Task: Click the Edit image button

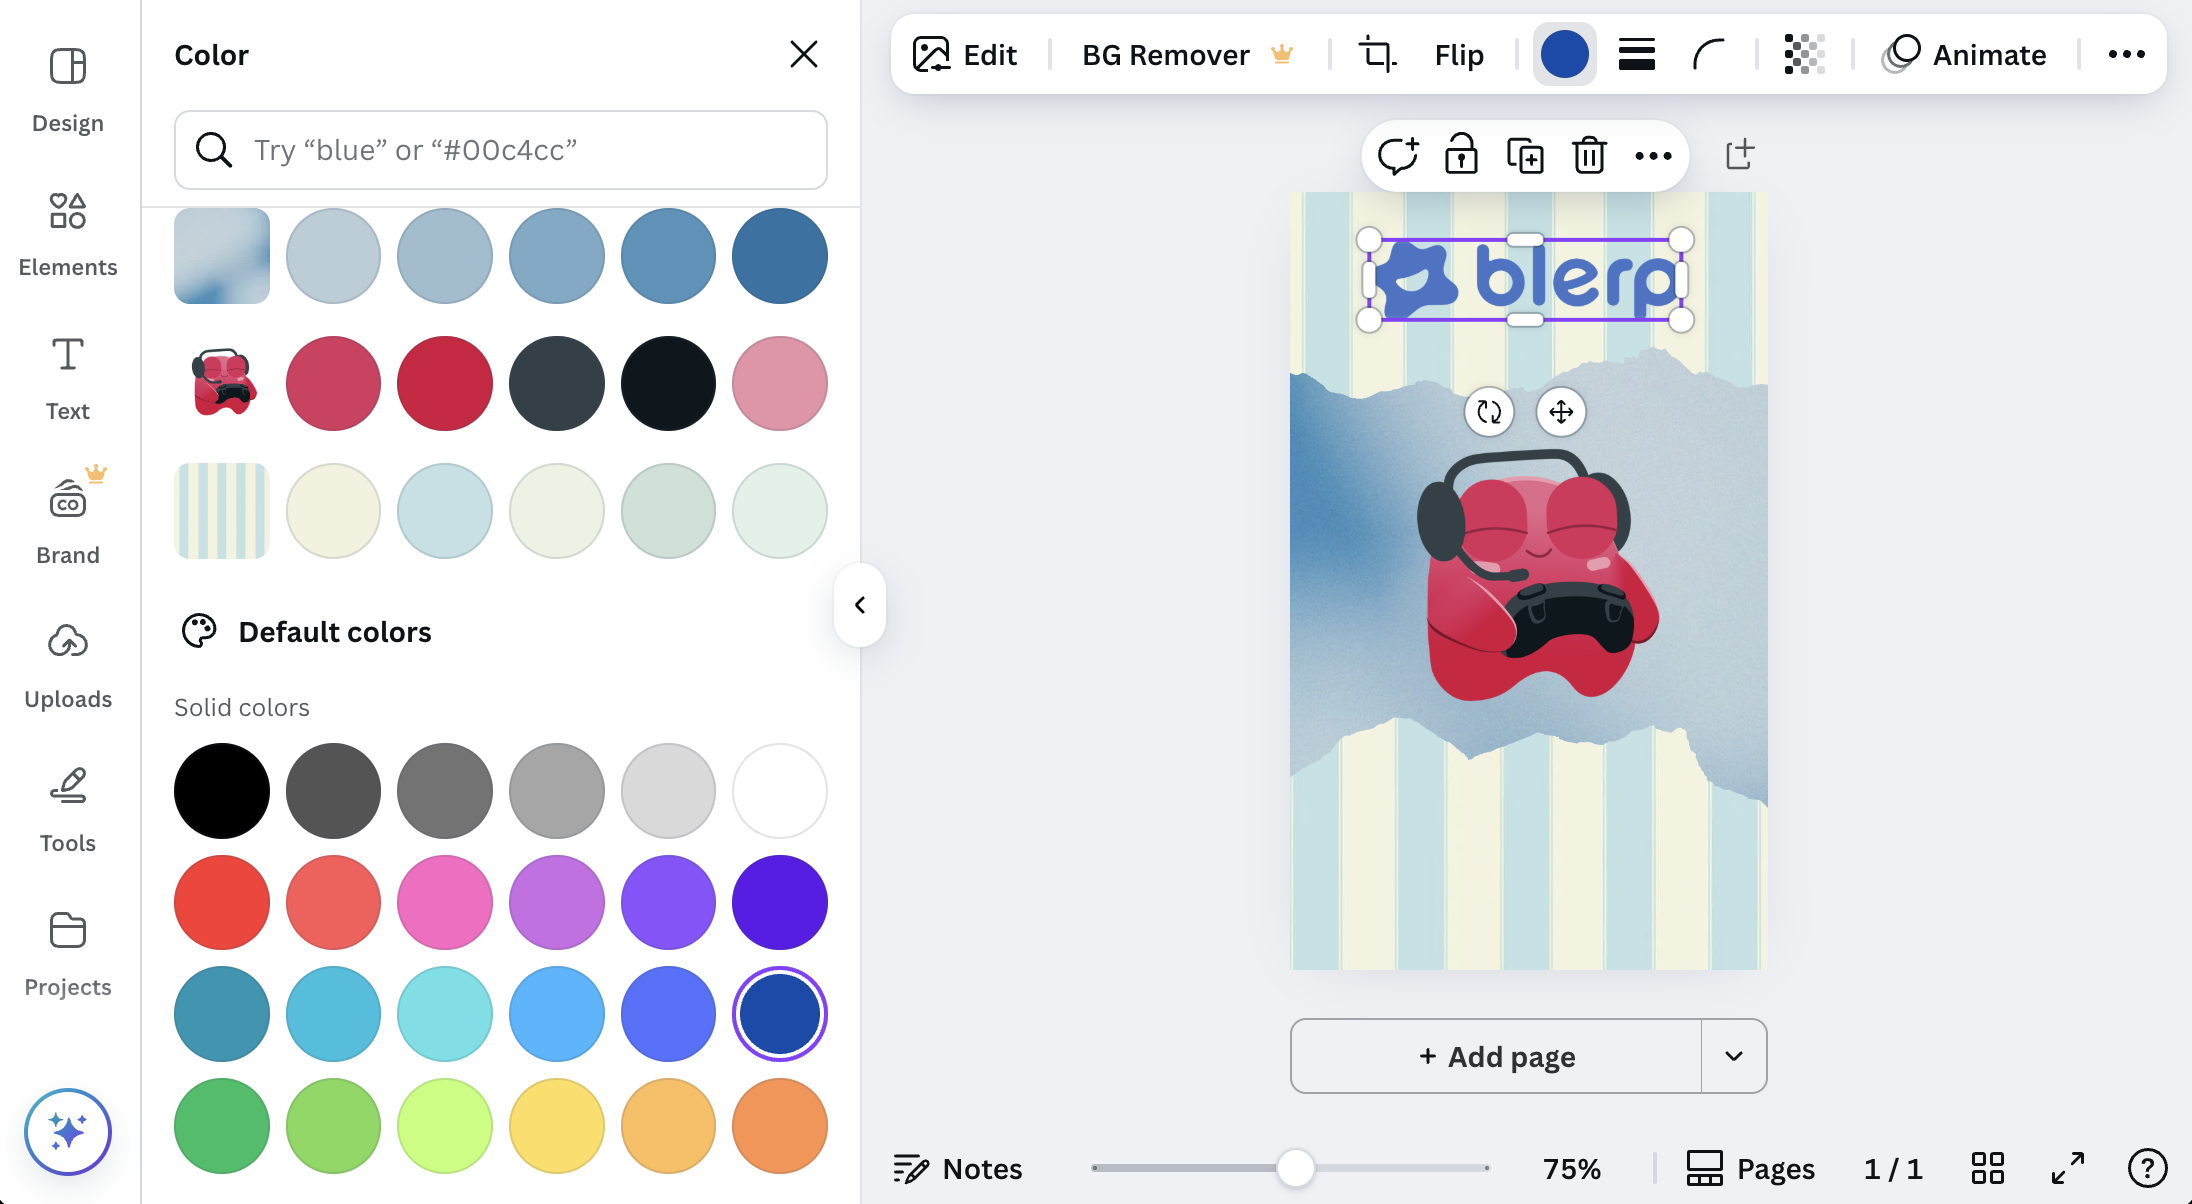Action: pyautogui.click(x=965, y=54)
